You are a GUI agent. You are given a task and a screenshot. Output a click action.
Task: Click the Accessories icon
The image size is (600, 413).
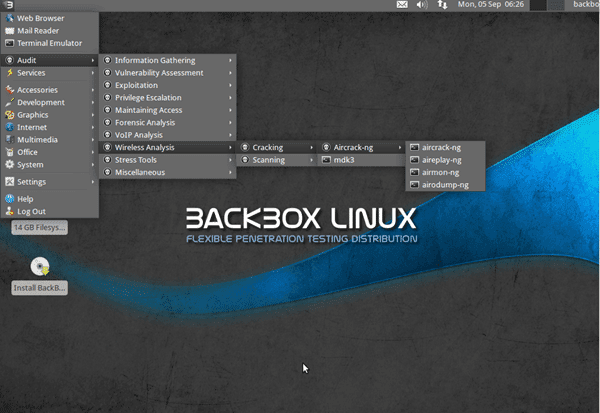click(x=10, y=90)
